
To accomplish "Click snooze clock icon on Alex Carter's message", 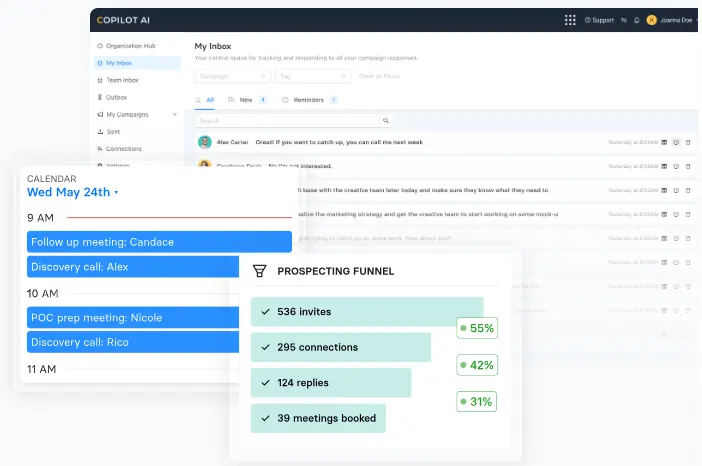I will tap(676, 142).
